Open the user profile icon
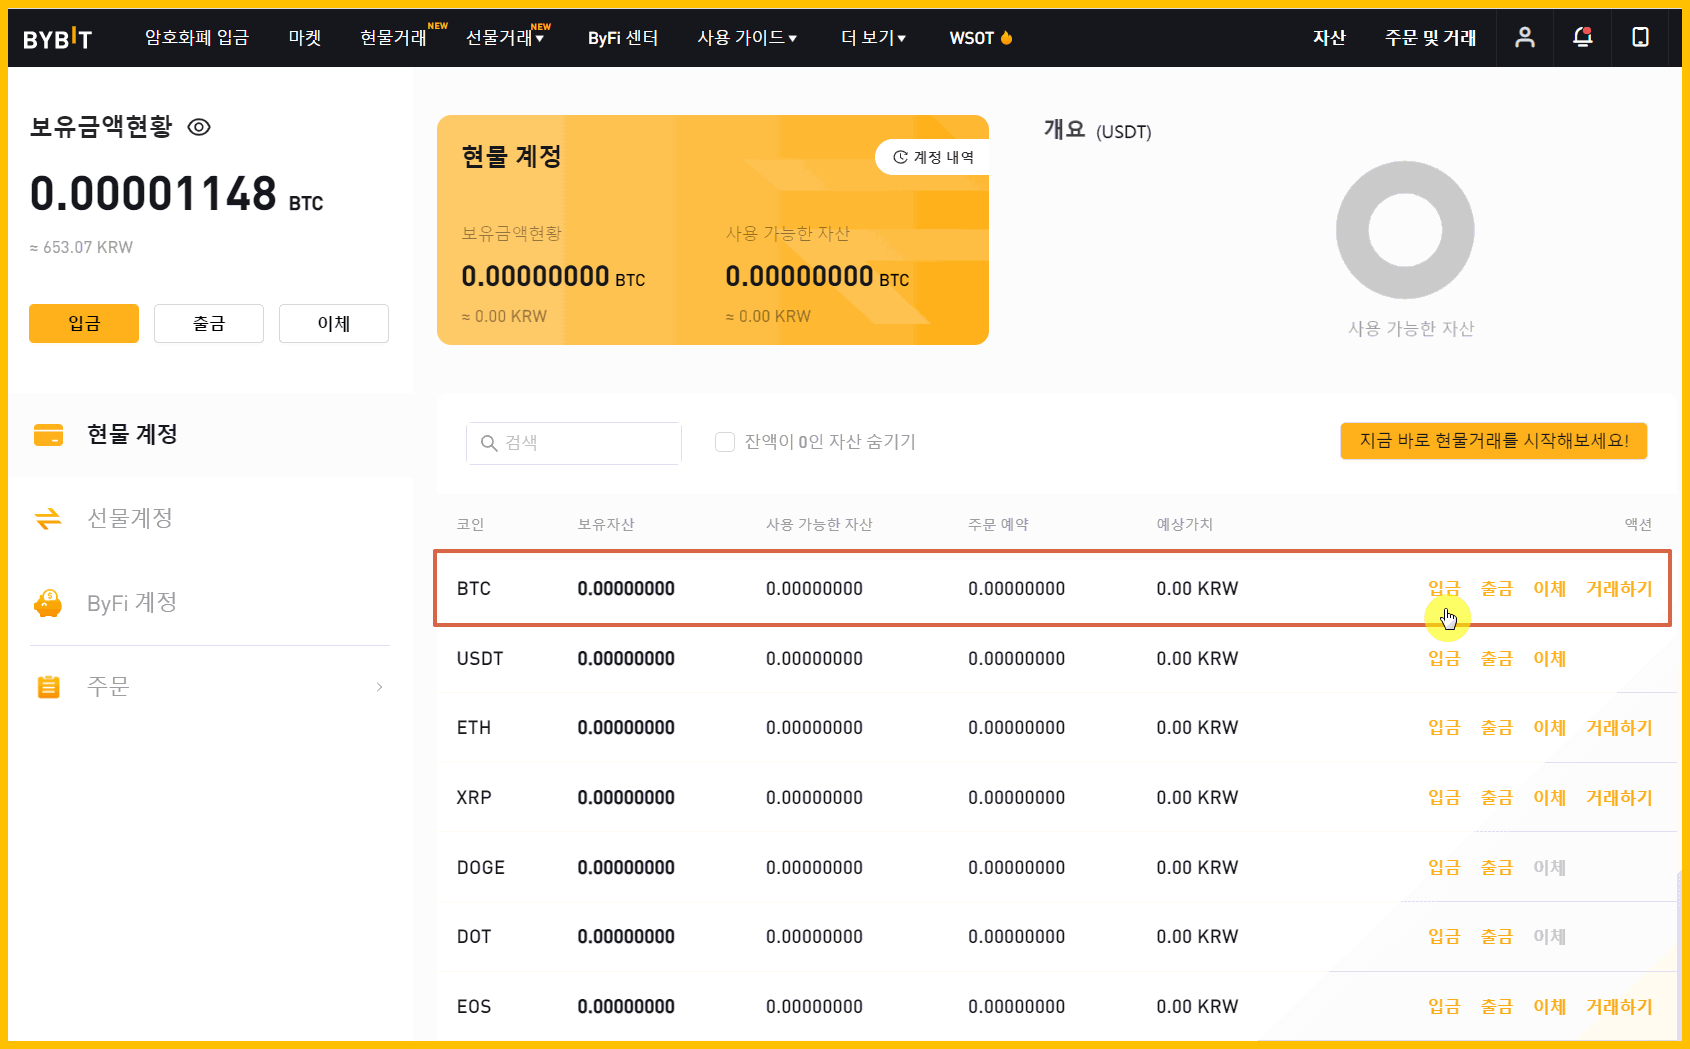 (1524, 37)
